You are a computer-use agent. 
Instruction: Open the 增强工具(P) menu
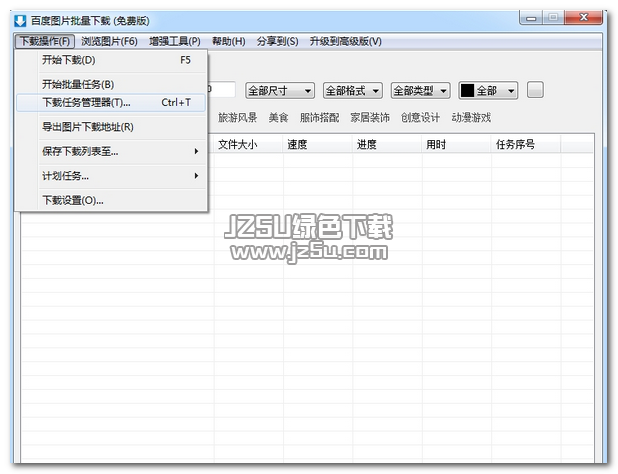pos(175,41)
